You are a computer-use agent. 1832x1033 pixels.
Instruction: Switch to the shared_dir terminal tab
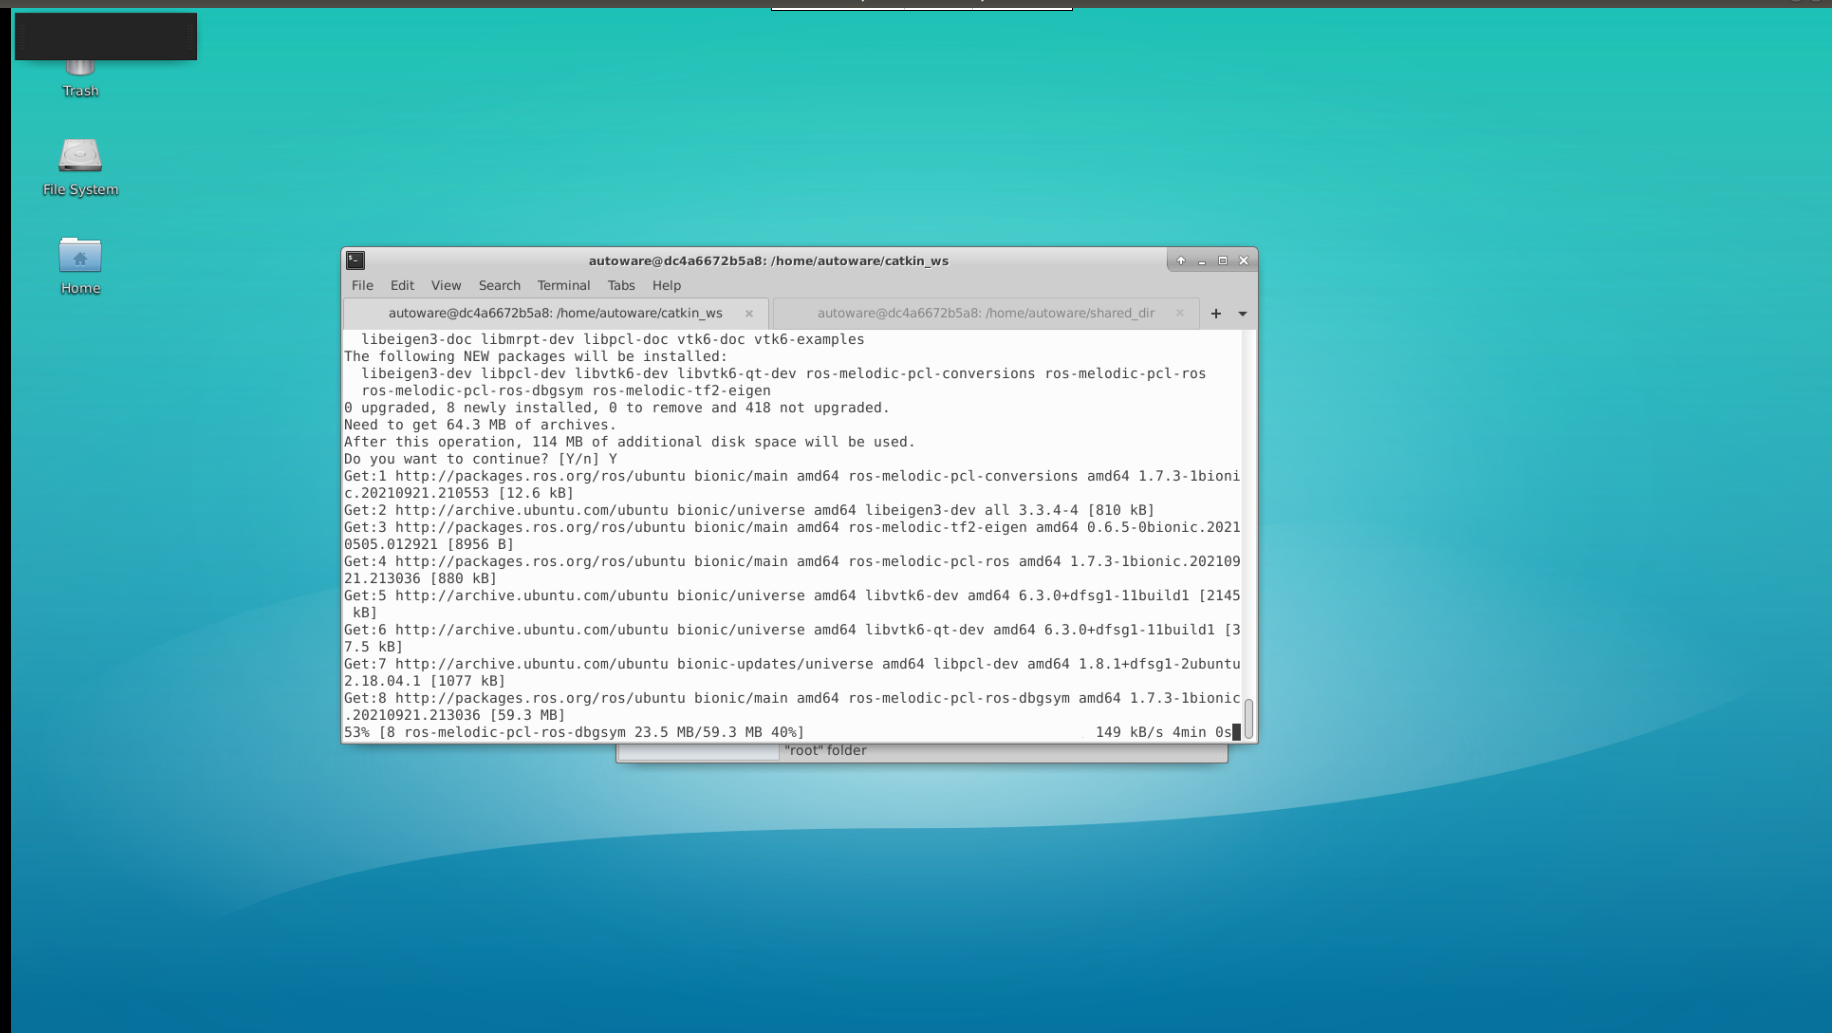(x=986, y=313)
